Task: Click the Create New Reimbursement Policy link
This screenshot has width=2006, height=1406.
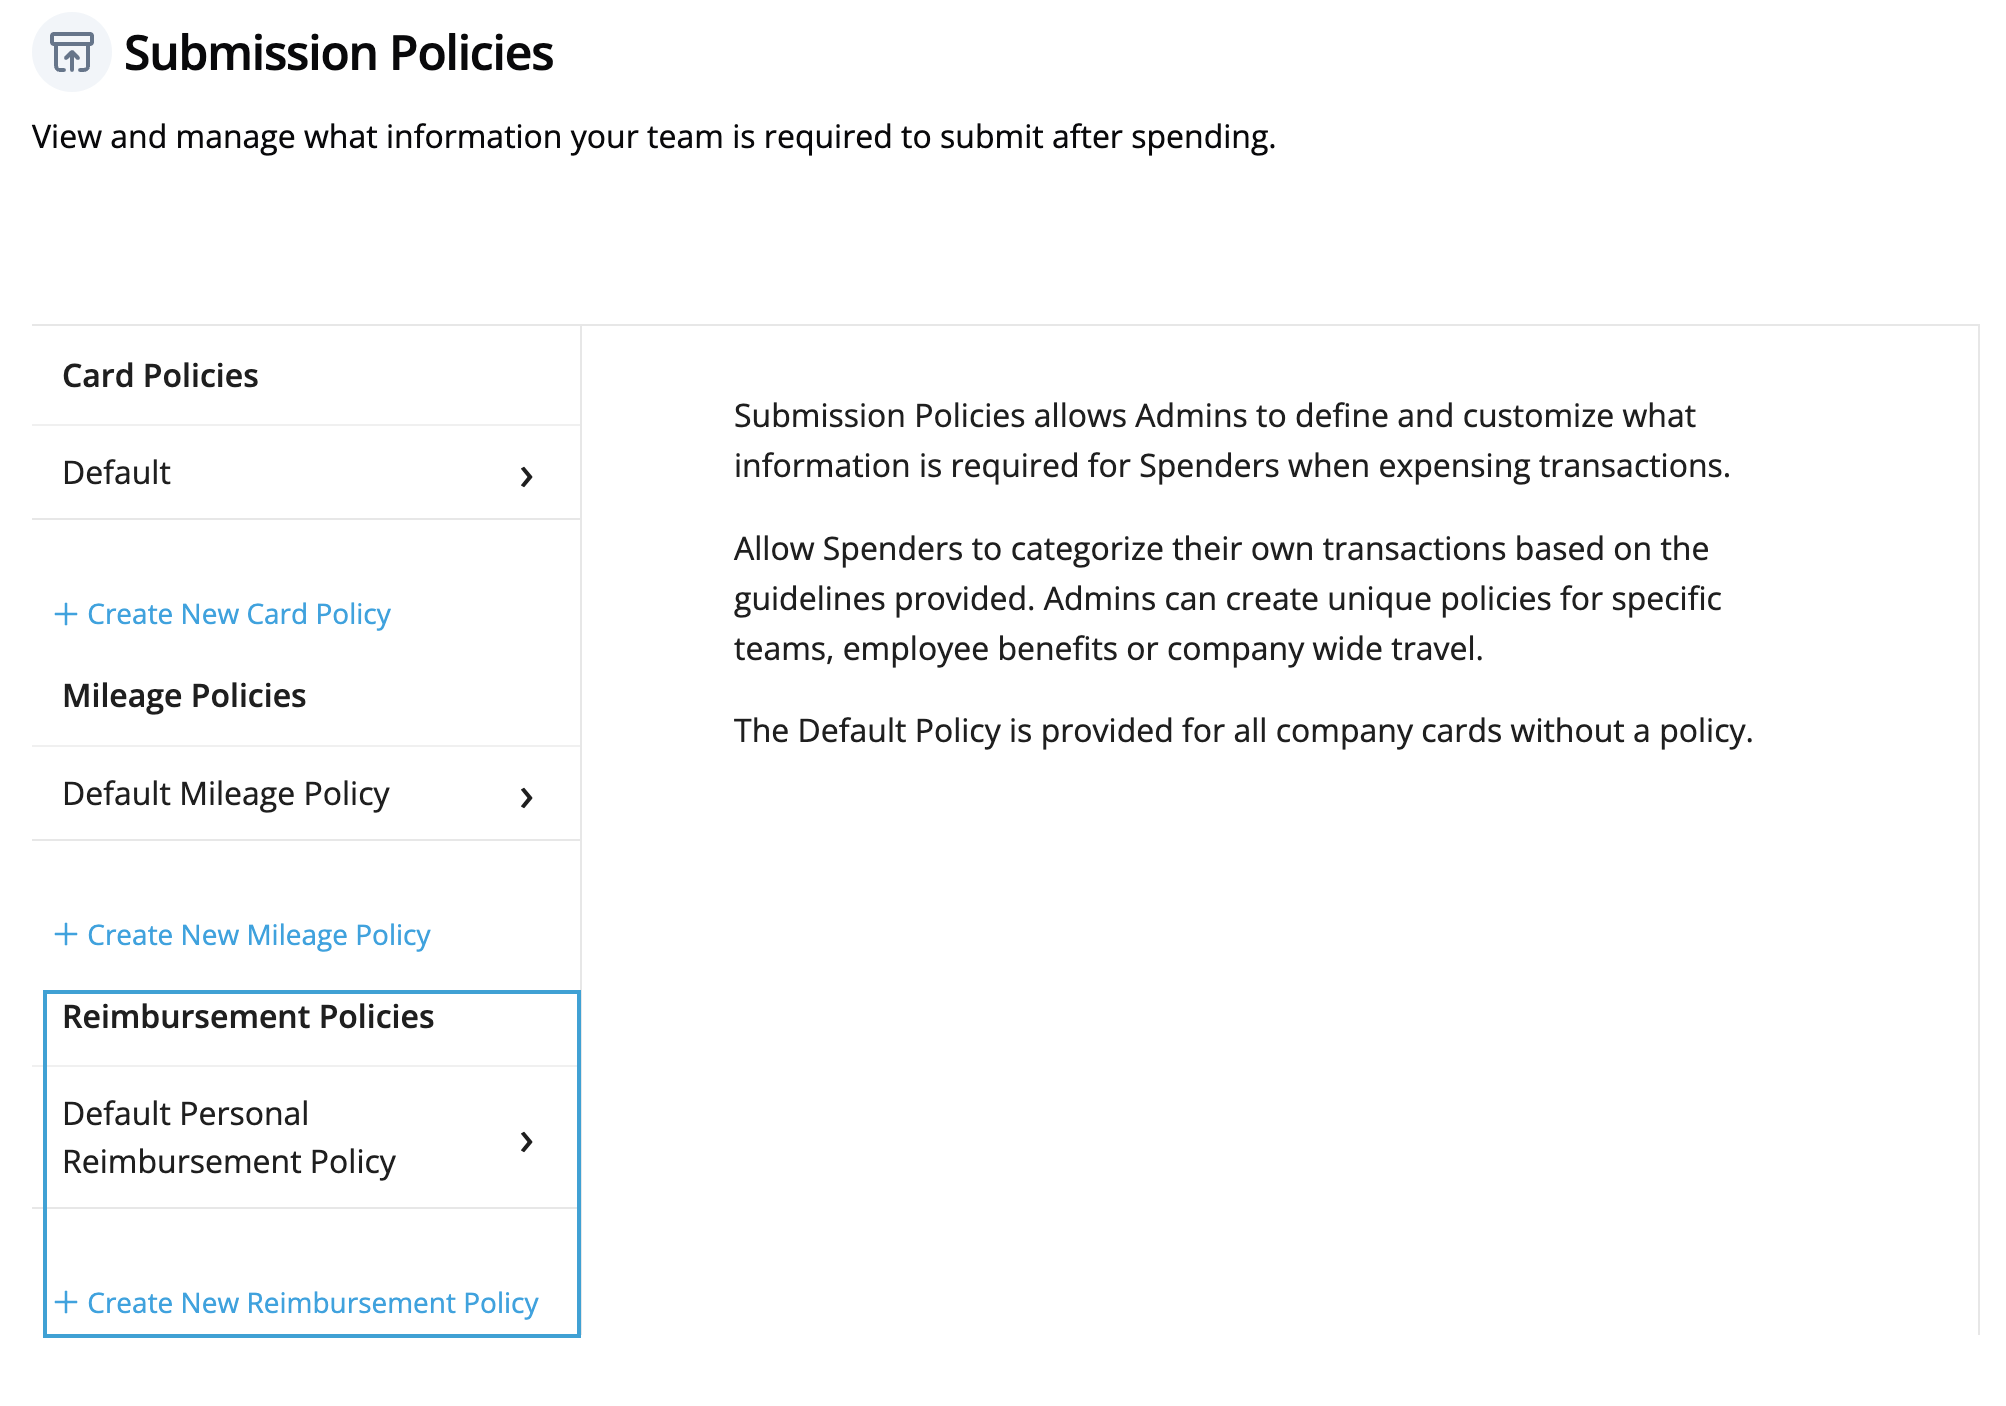Action: click(312, 1303)
